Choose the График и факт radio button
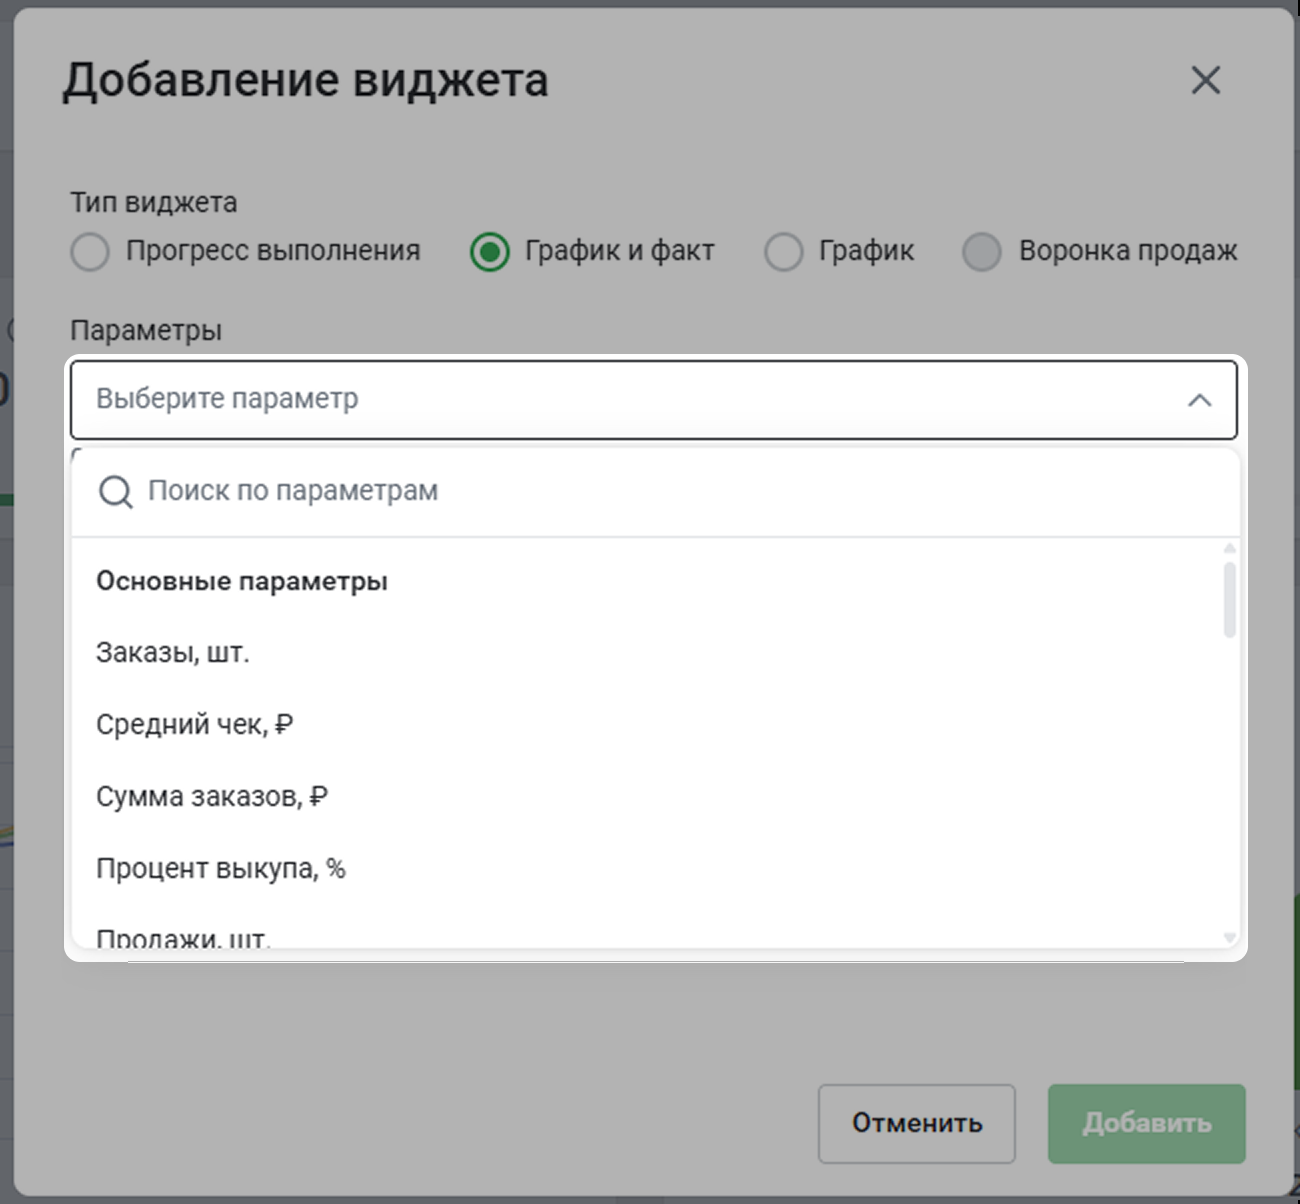 490,251
